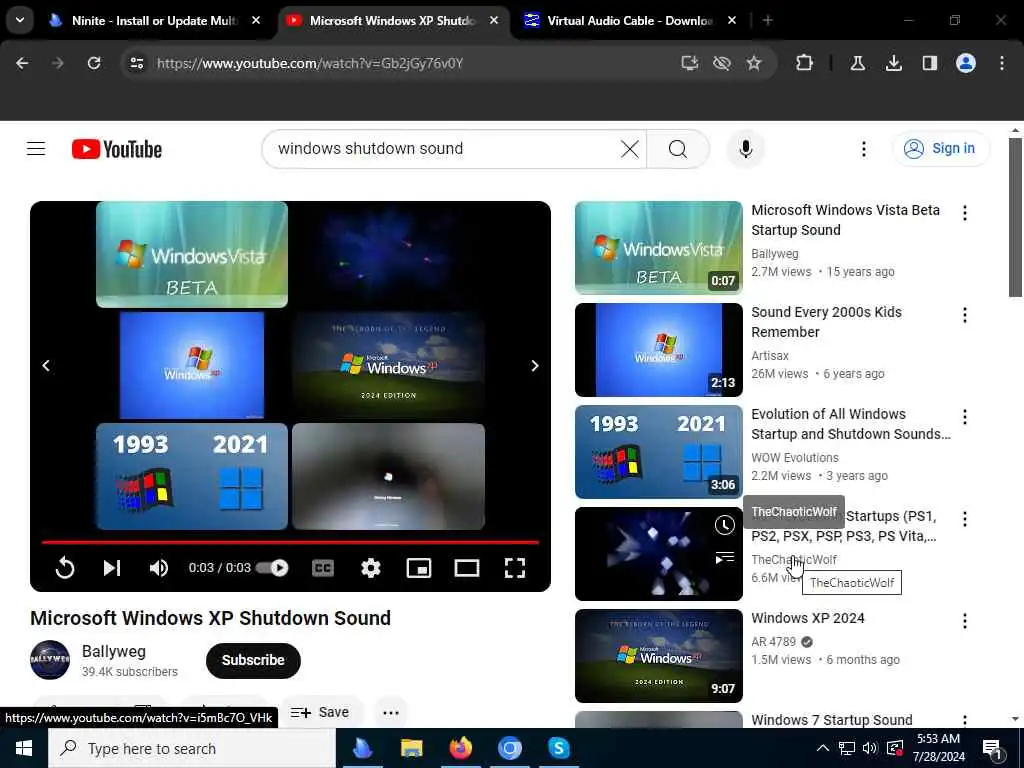Go to YouTube home via logo

[x=117, y=149]
